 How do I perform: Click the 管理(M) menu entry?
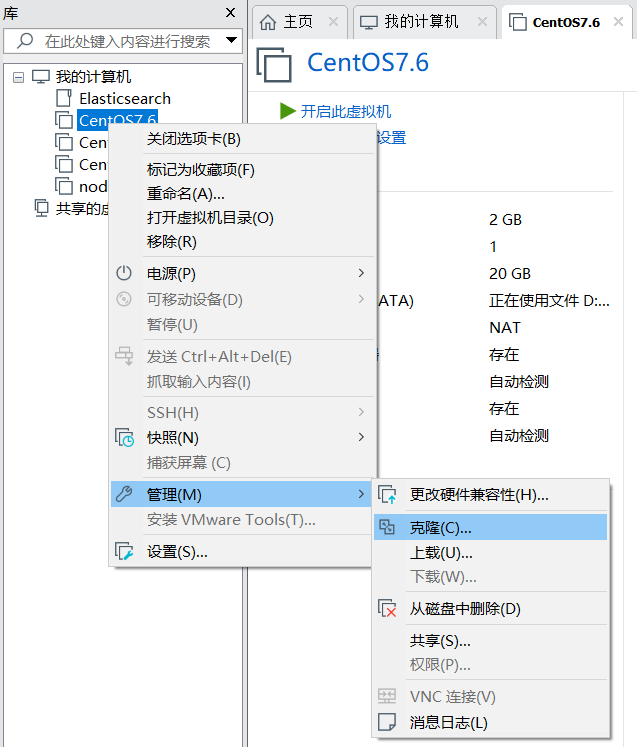coord(241,494)
